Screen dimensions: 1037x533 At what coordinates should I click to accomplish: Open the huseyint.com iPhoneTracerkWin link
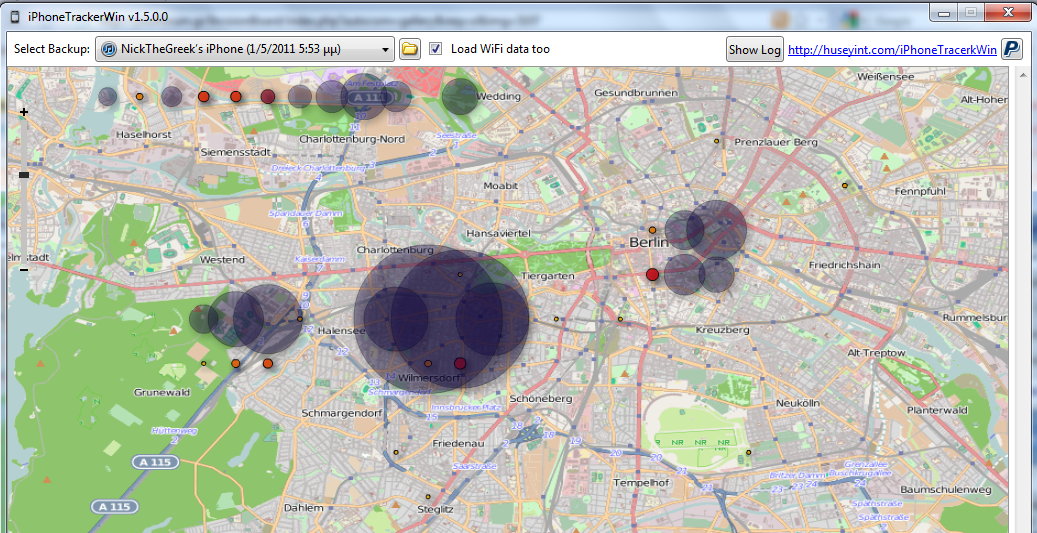tap(892, 50)
